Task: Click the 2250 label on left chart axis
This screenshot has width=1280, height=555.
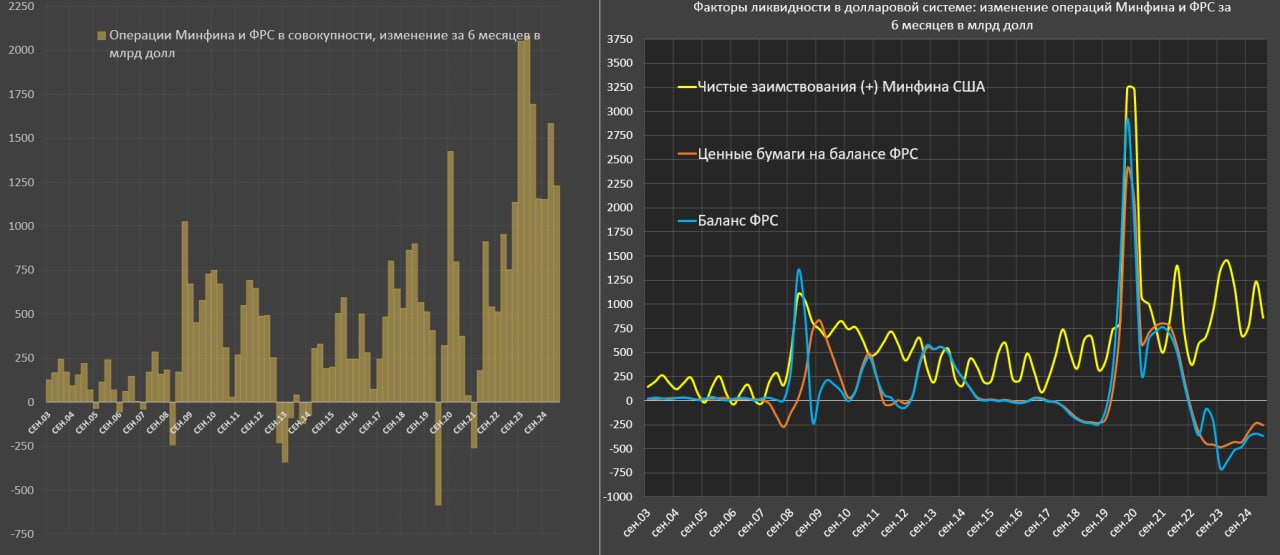Action: tap(20, 7)
